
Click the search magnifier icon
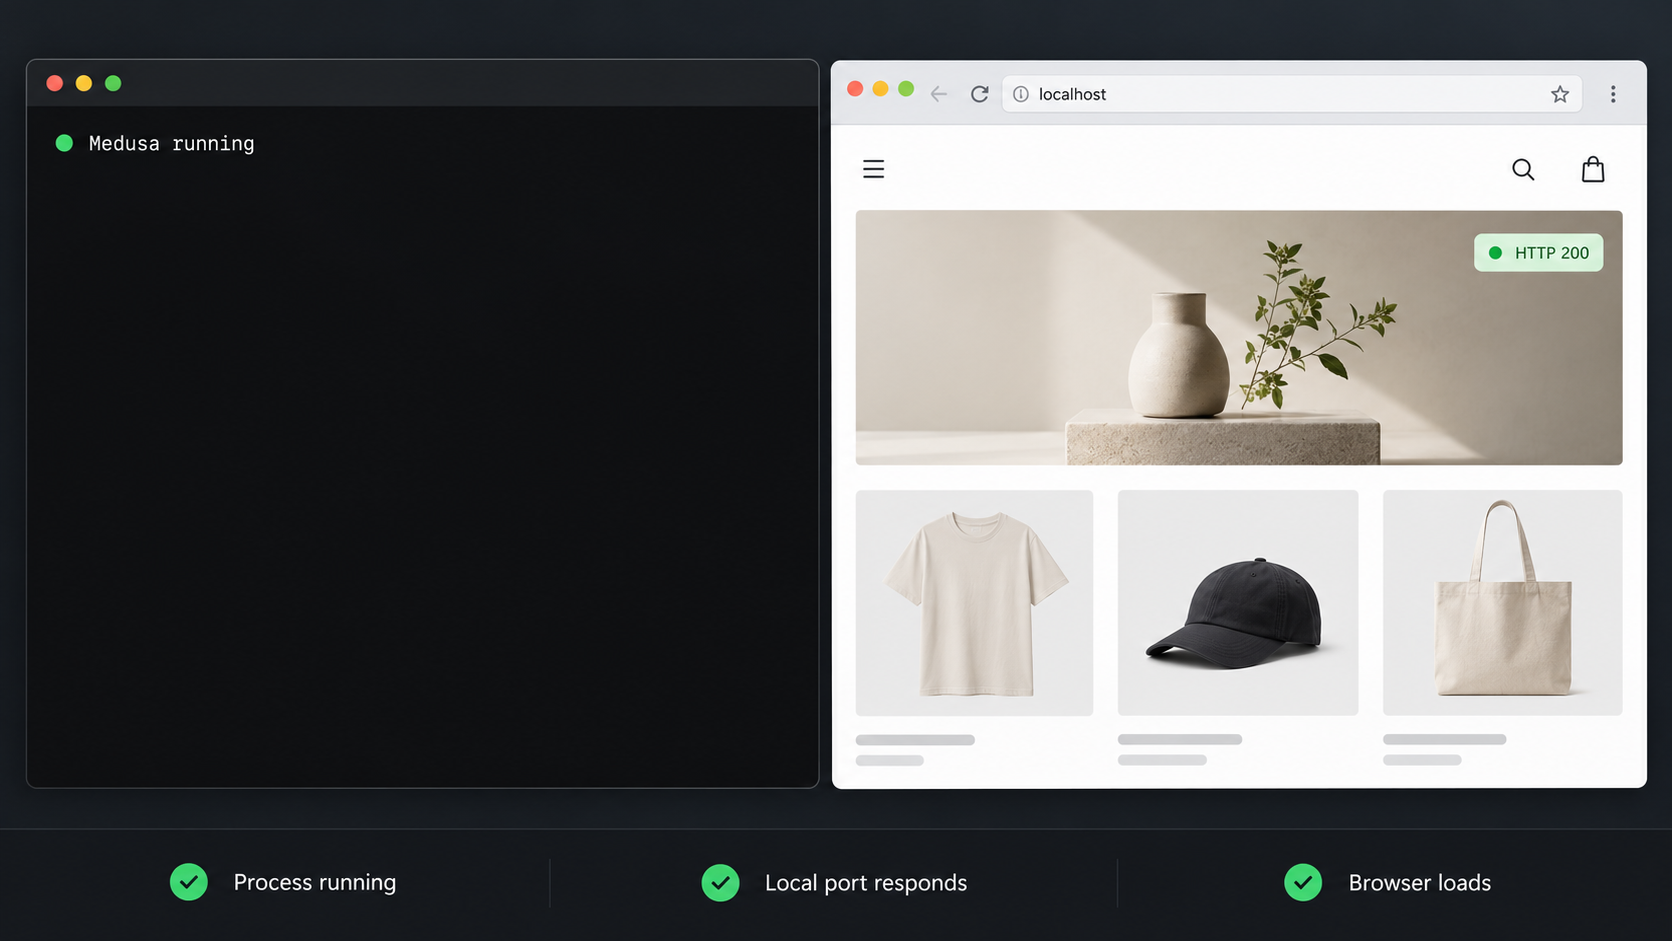(x=1523, y=170)
